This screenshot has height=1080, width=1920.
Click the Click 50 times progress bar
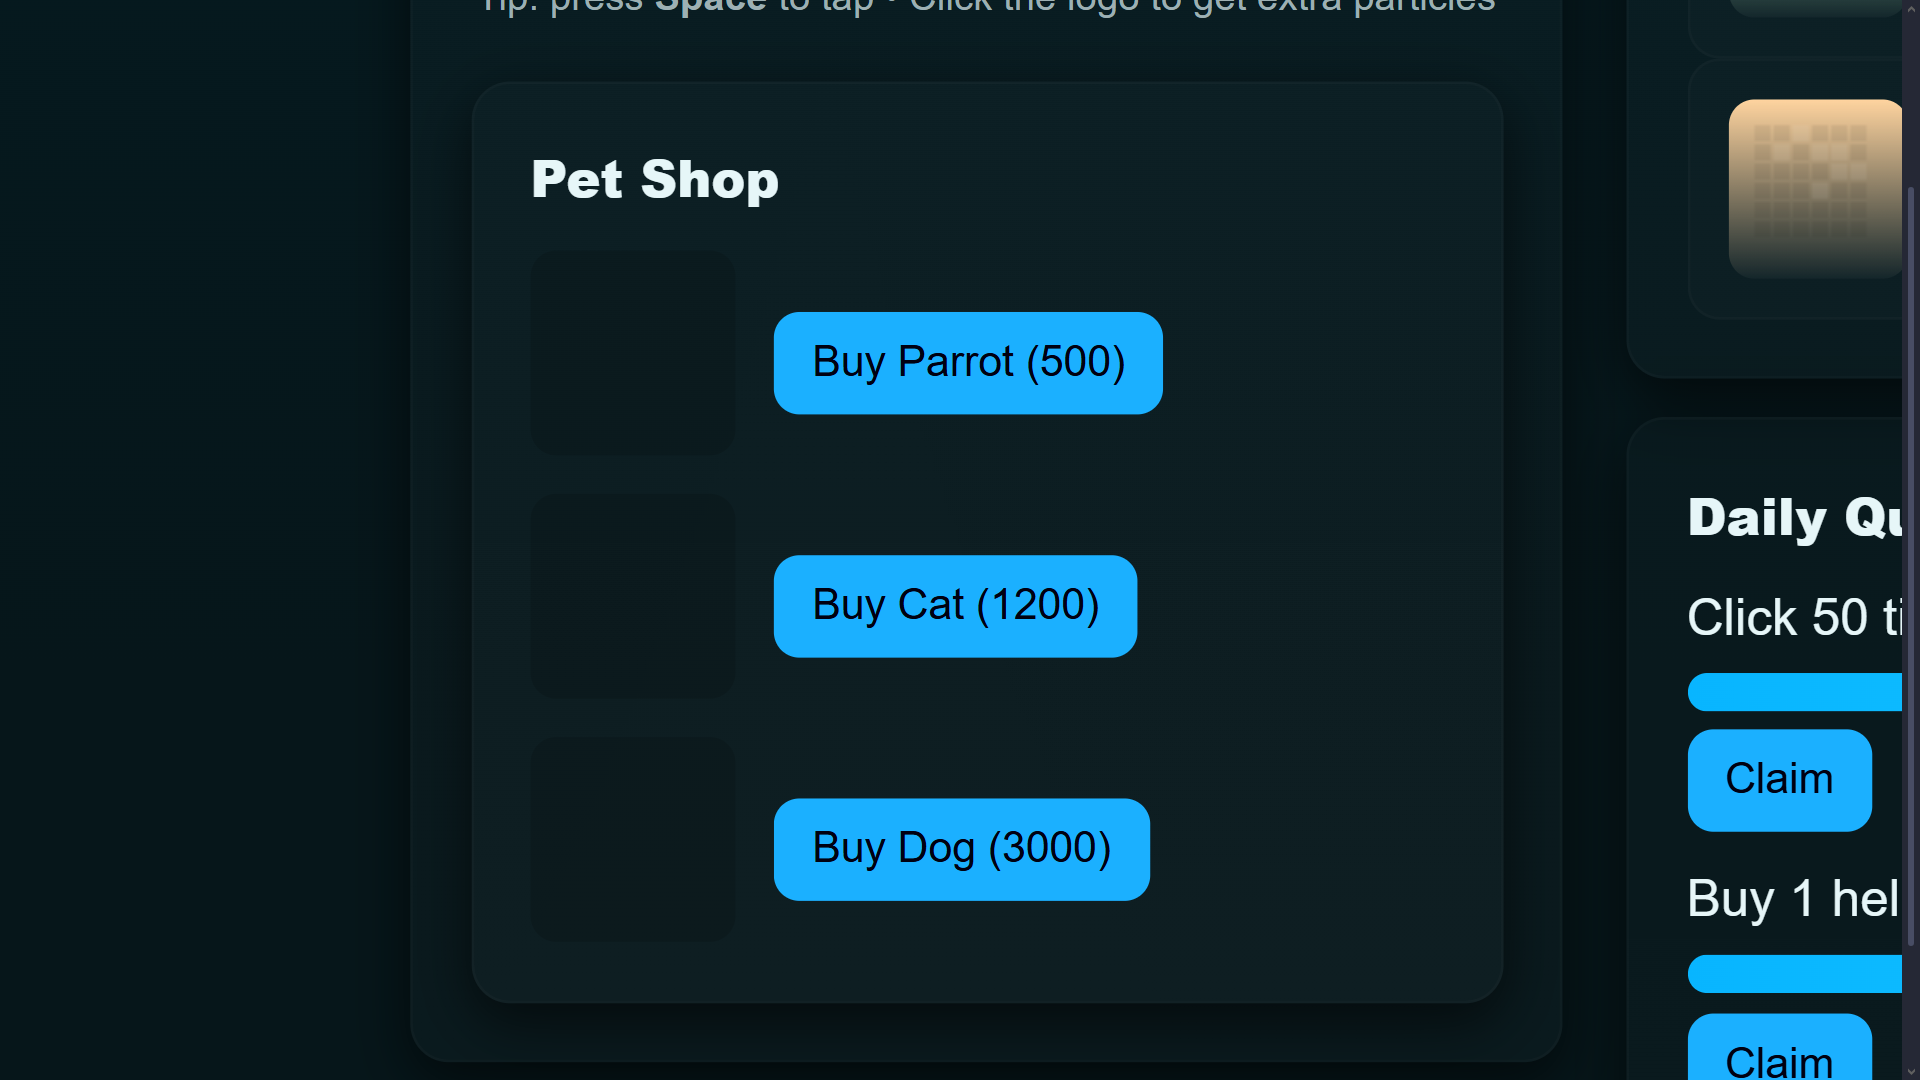pos(1795,692)
